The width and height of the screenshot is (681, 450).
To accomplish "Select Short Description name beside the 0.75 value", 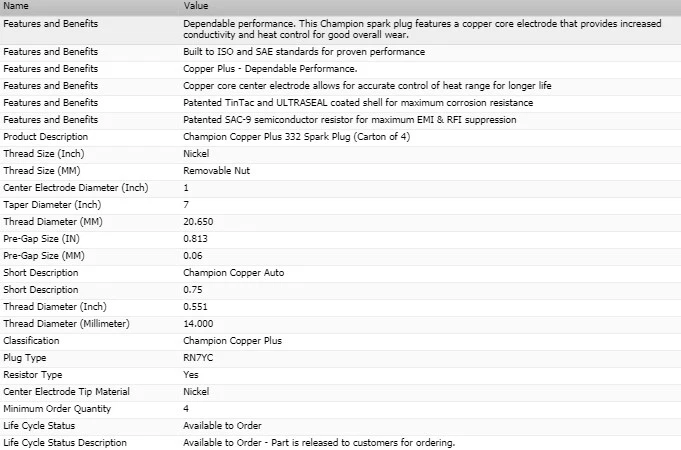I will [41, 290].
